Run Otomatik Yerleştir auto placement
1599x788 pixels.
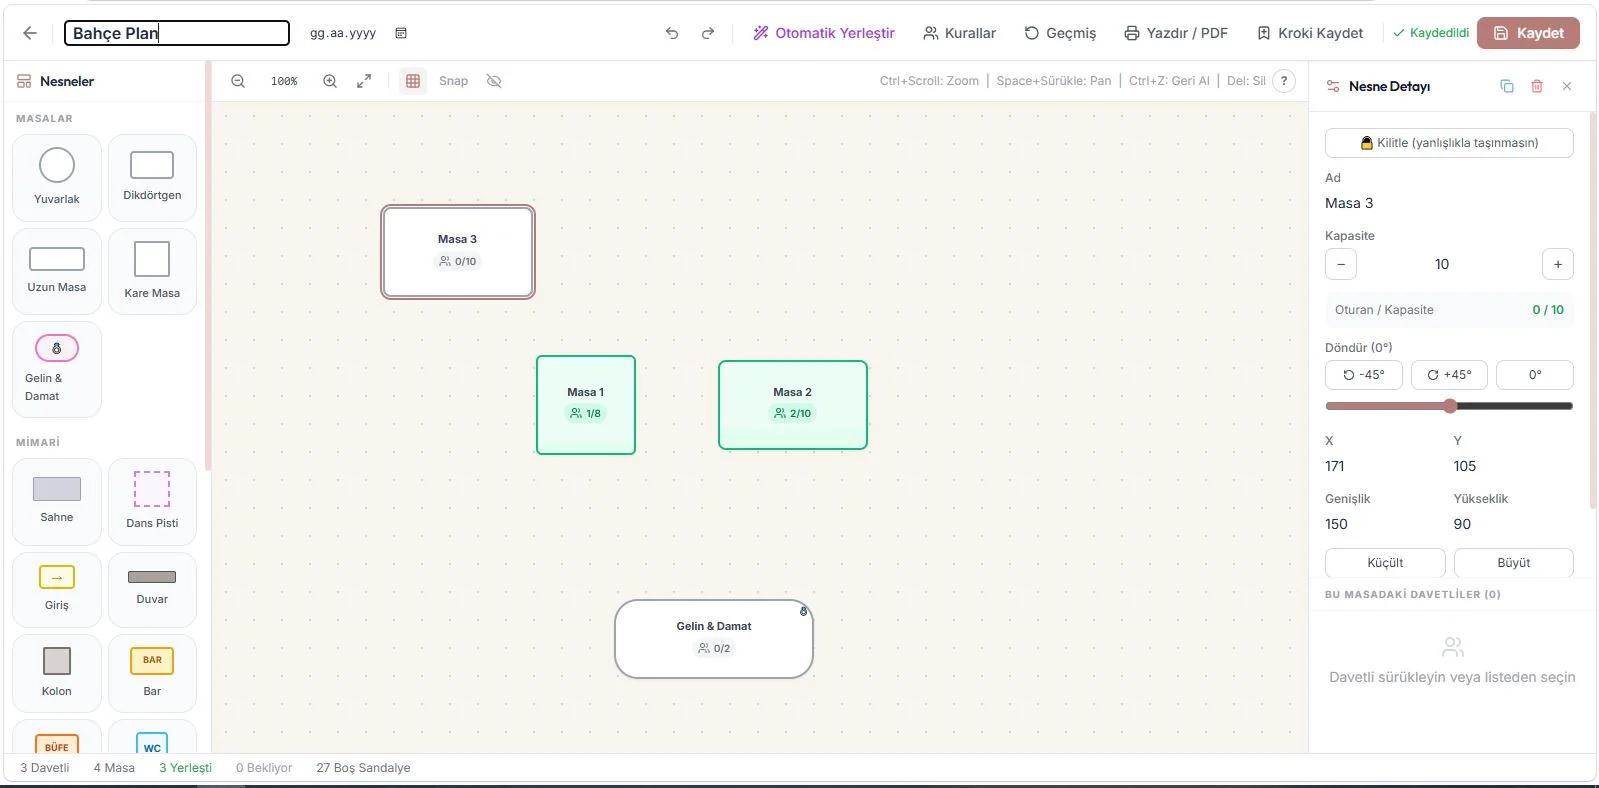824,33
